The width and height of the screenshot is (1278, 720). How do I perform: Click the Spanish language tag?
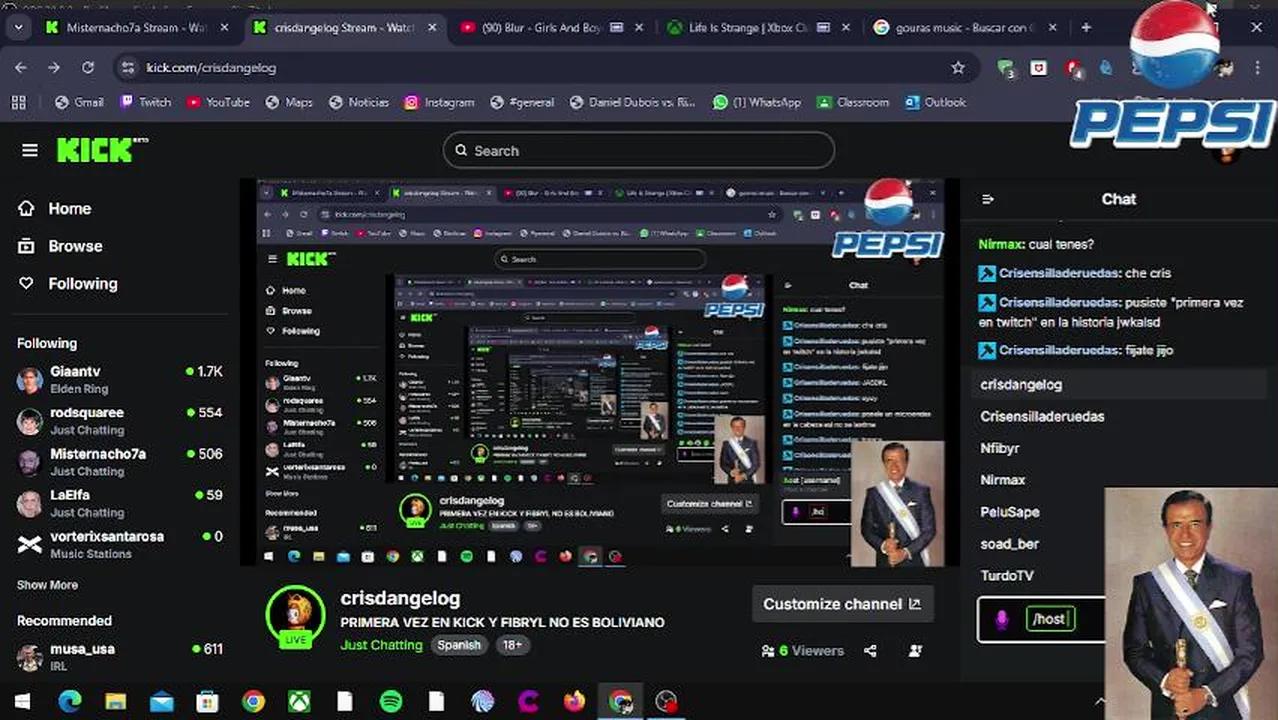[459, 645]
